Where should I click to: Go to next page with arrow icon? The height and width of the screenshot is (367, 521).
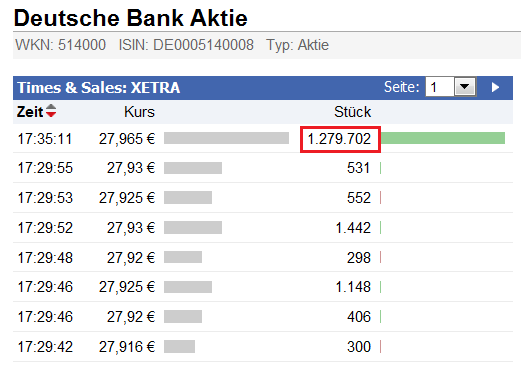click(x=495, y=87)
